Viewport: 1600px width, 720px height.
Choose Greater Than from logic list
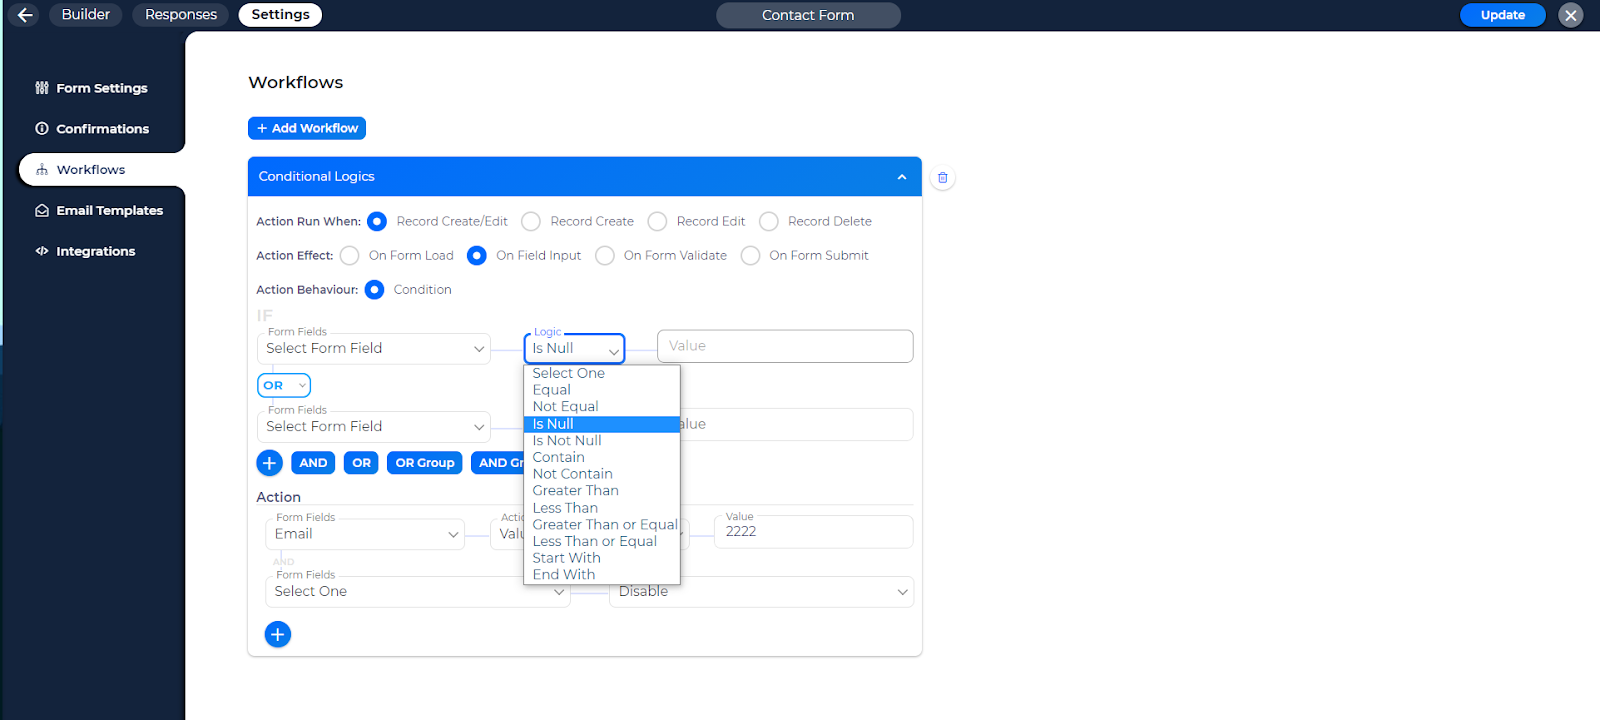(575, 491)
